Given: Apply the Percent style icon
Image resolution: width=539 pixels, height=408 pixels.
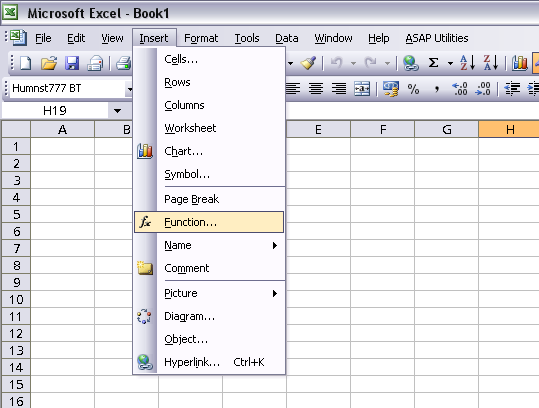Looking at the screenshot, I should 413,89.
